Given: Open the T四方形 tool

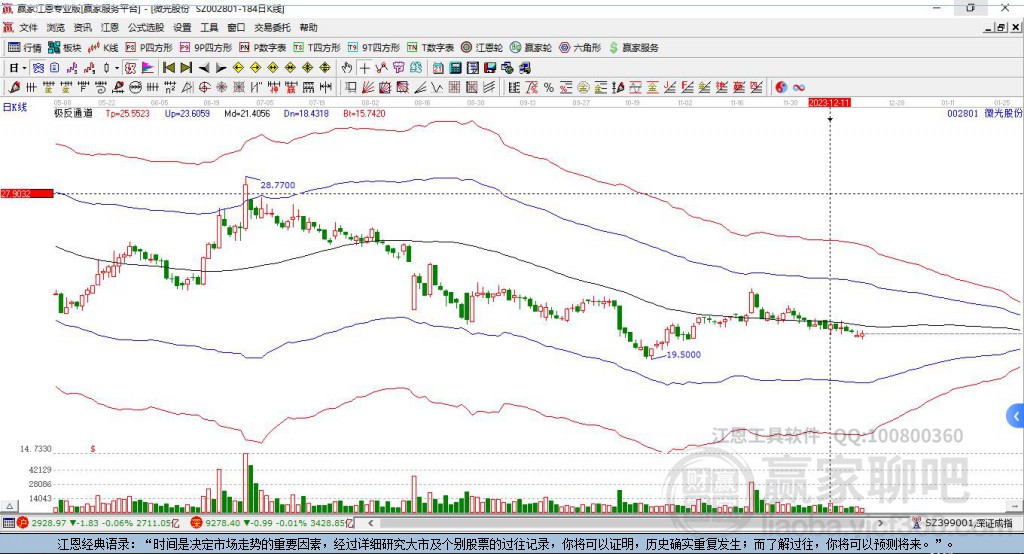Looking at the screenshot, I should pyautogui.click(x=317, y=48).
